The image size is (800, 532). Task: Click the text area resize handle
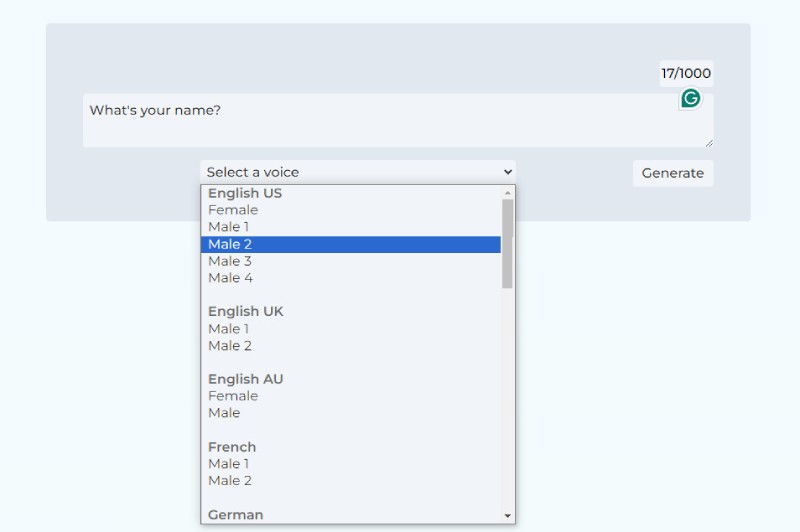tap(709, 143)
